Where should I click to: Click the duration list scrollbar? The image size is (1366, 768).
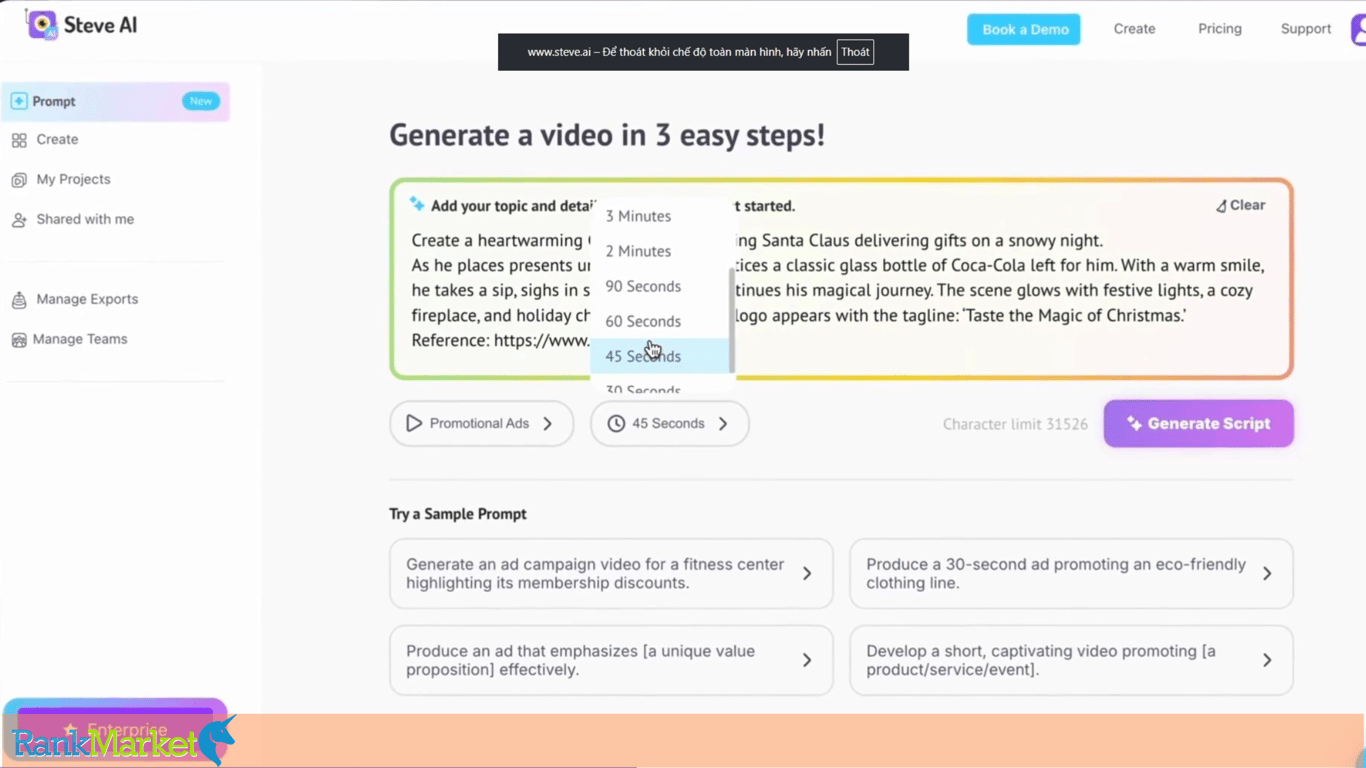coord(732,320)
